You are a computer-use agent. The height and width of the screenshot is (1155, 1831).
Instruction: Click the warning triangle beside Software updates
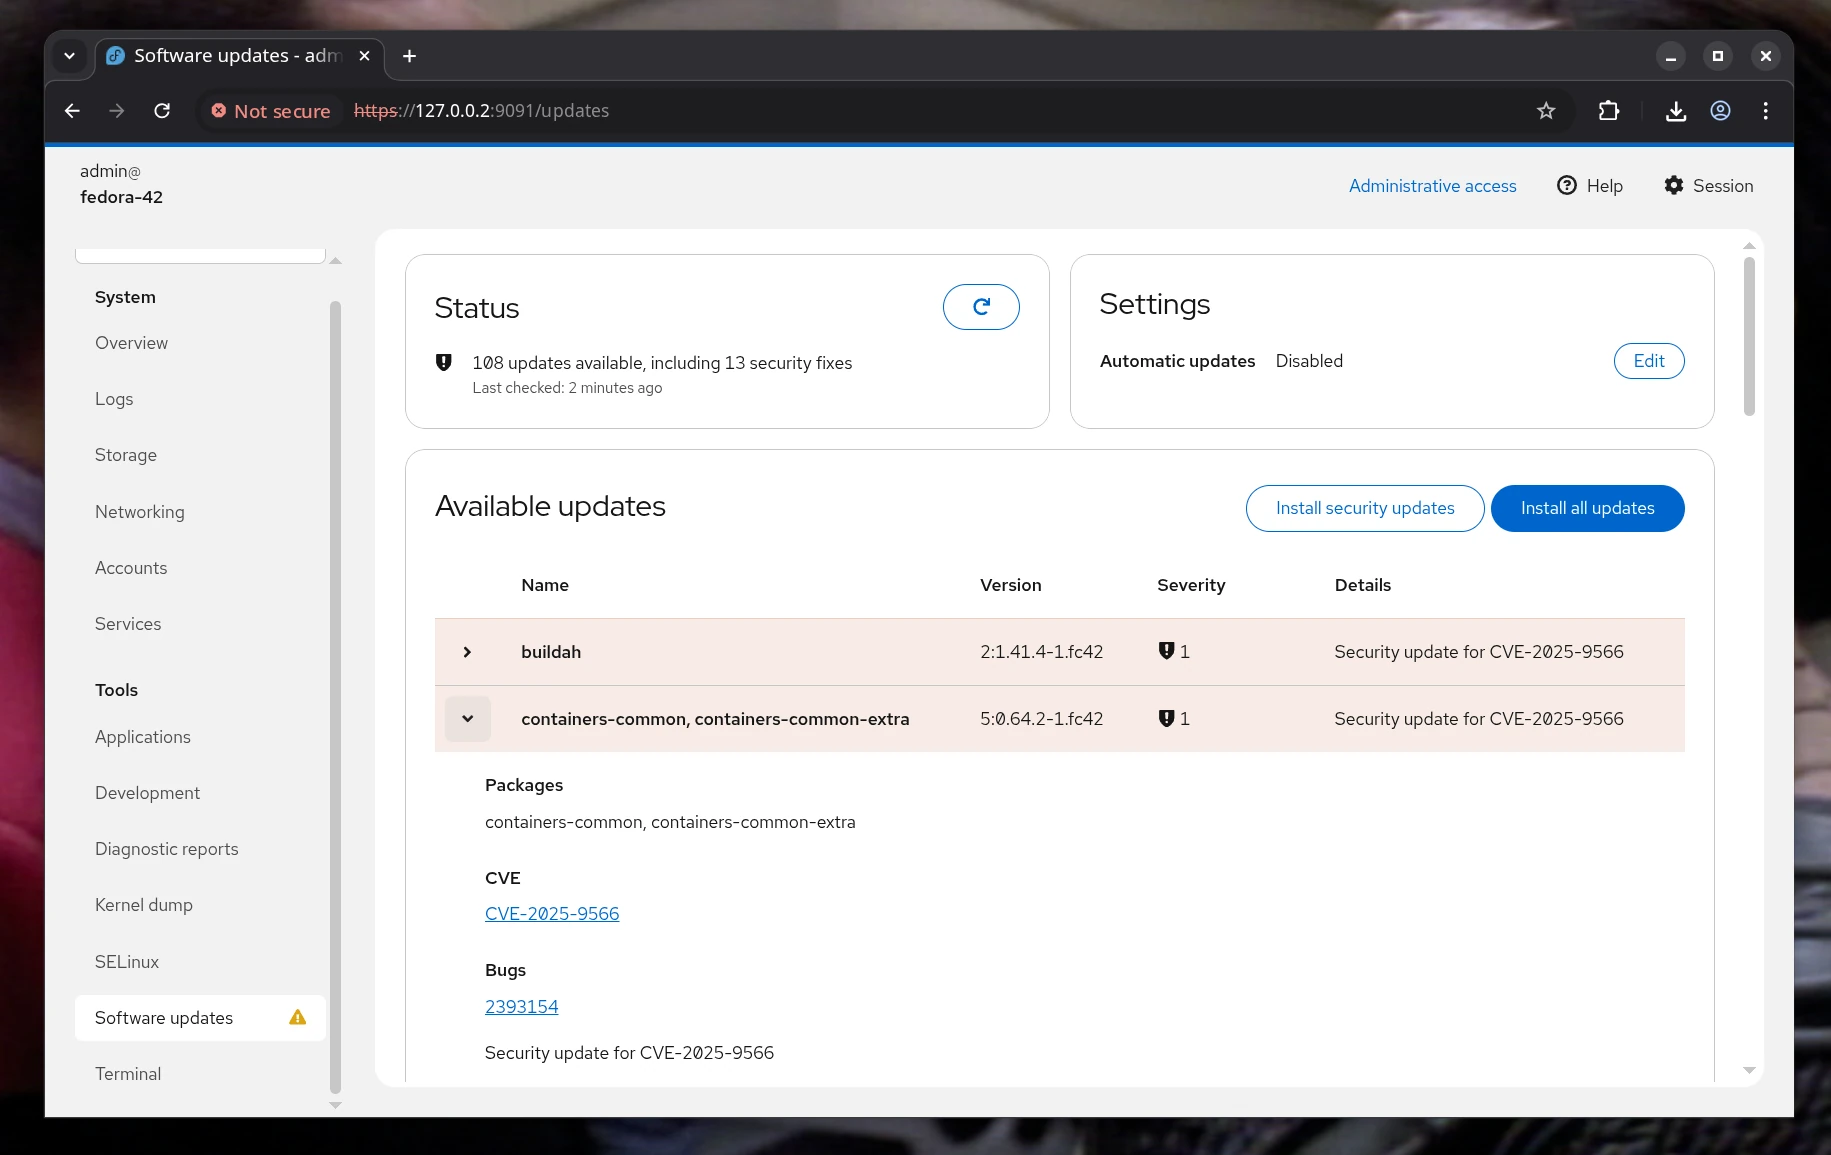[x=296, y=1017]
